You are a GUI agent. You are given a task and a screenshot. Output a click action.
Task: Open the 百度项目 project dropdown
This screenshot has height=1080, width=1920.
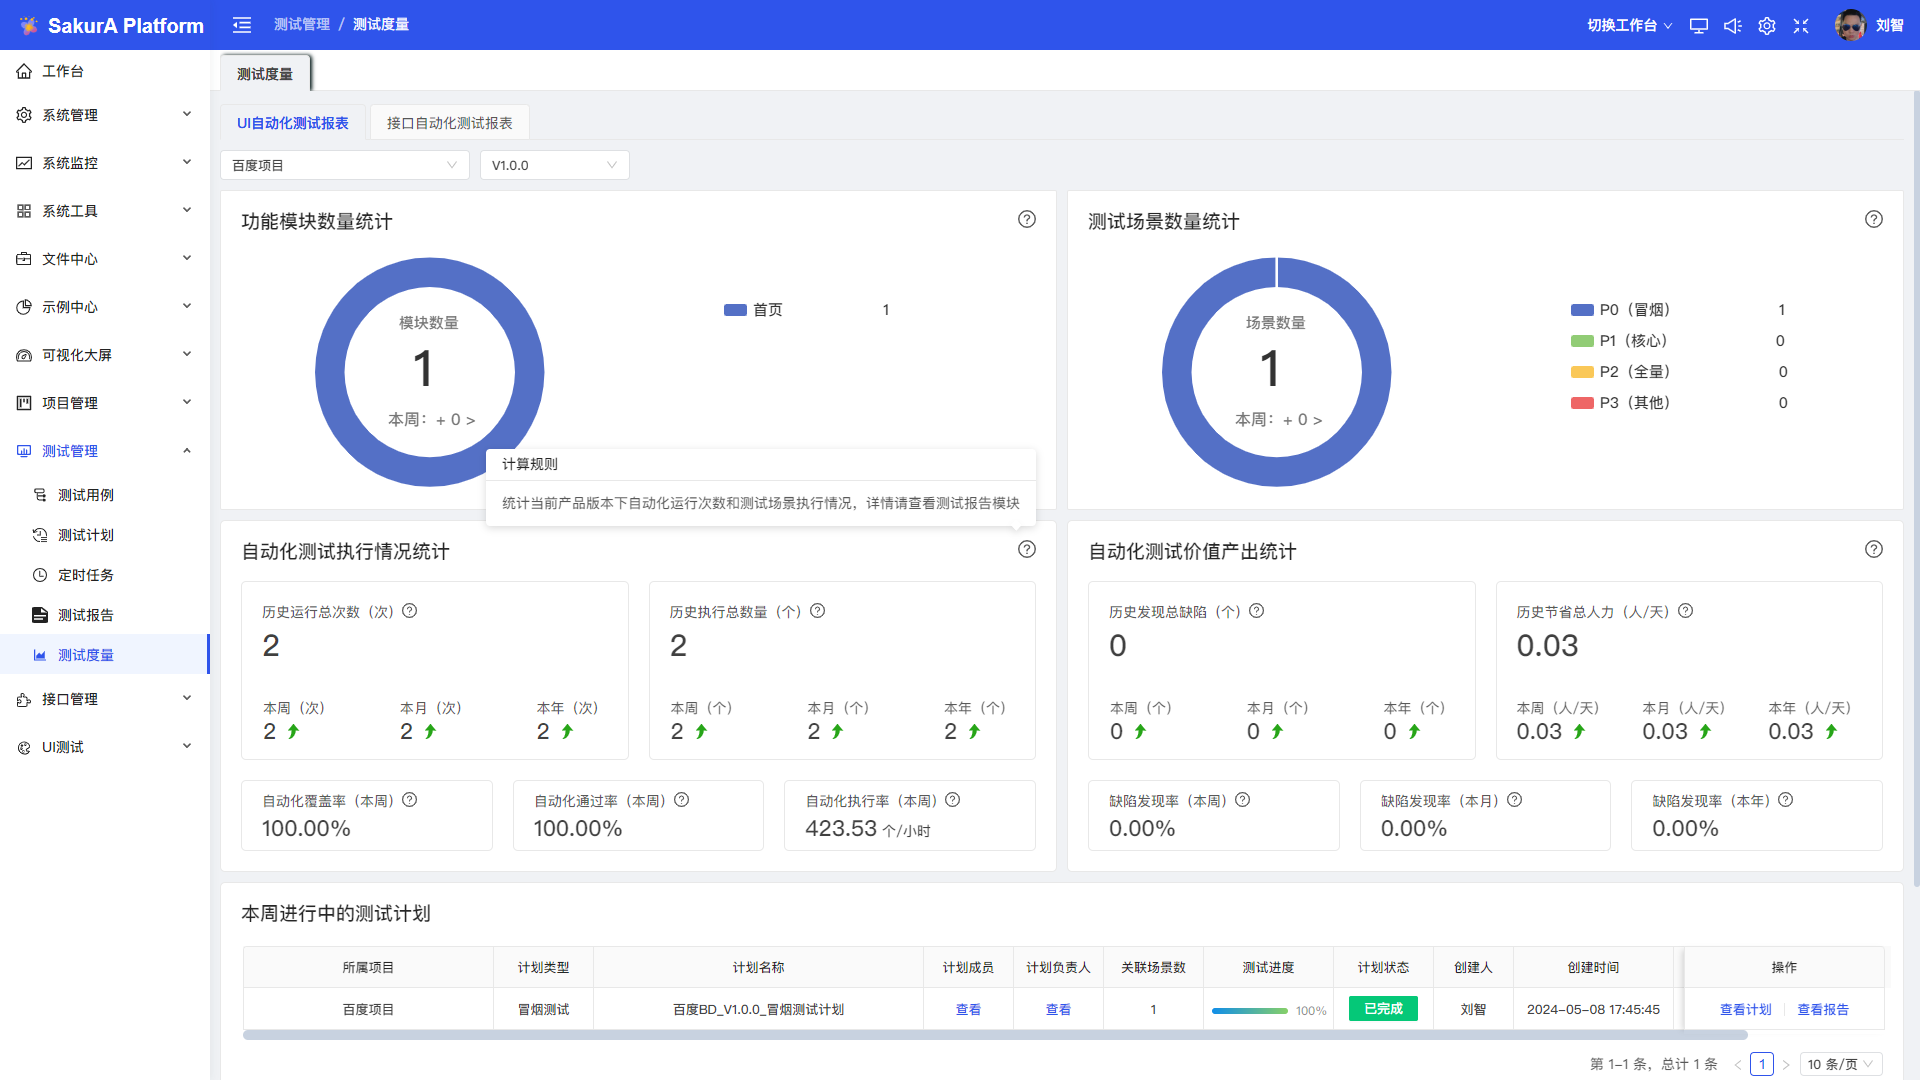tap(345, 165)
